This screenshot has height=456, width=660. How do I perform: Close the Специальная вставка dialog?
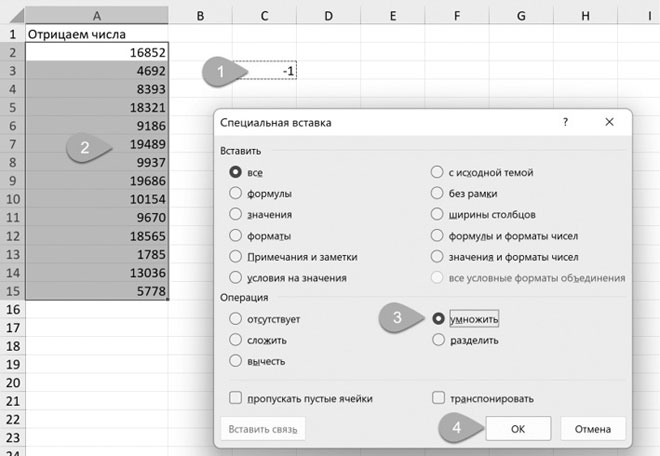tap(608, 122)
